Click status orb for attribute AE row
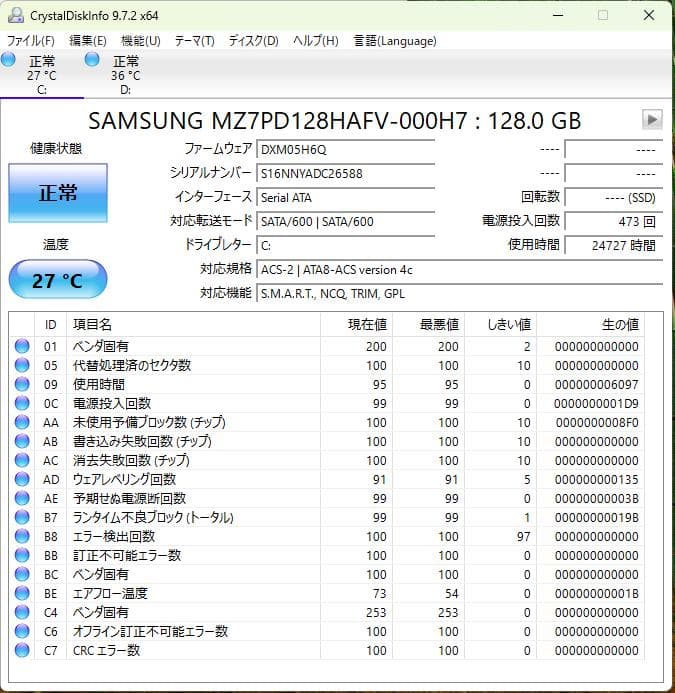This screenshot has height=693, width=675. point(22,498)
